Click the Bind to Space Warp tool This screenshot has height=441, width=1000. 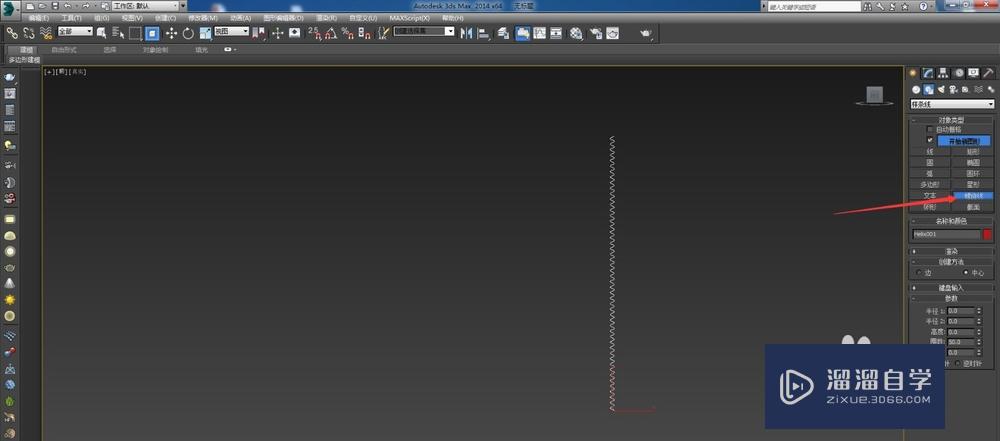[45, 33]
